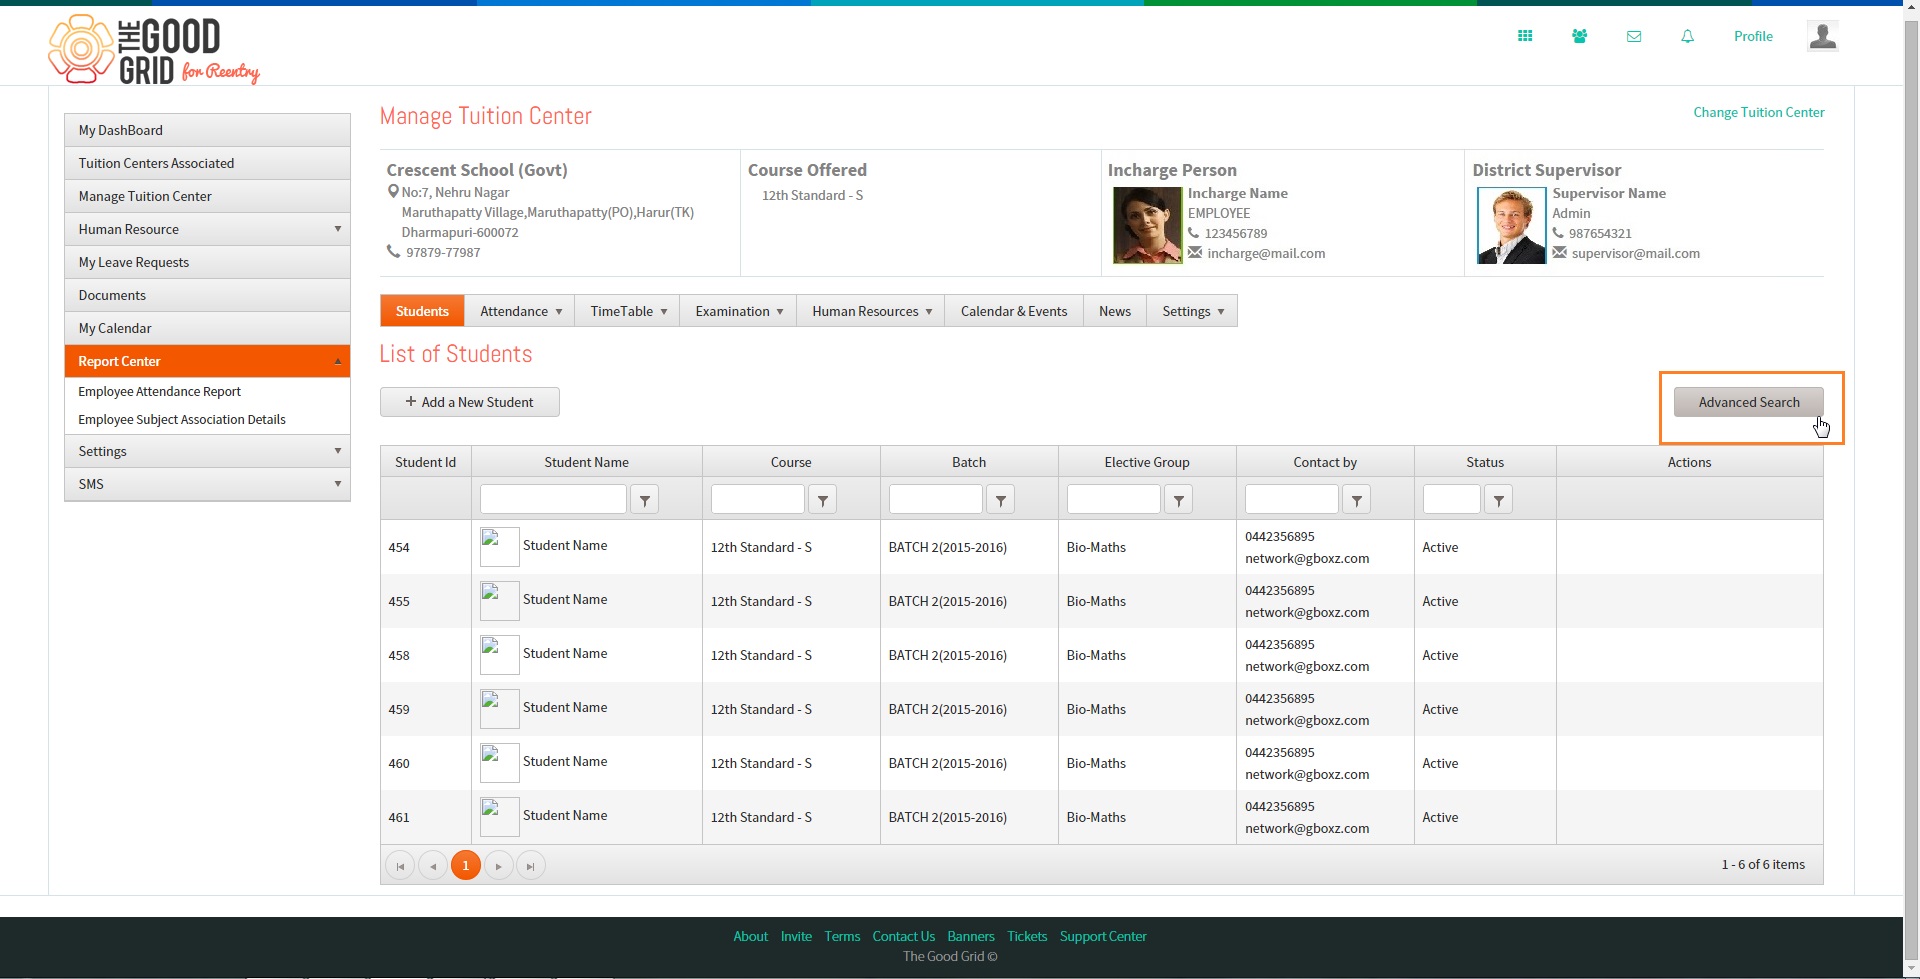
Task: Click the user avatar icon beside Profile
Action: click(x=1822, y=36)
